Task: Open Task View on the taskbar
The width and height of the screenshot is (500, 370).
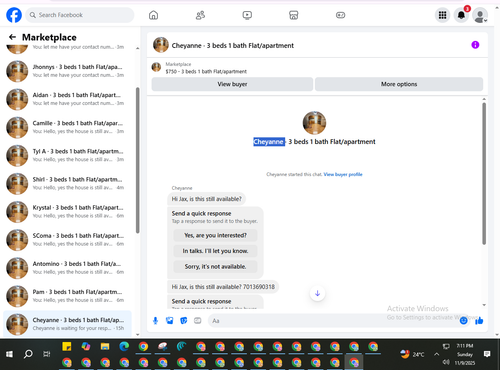Action: tap(47, 354)
